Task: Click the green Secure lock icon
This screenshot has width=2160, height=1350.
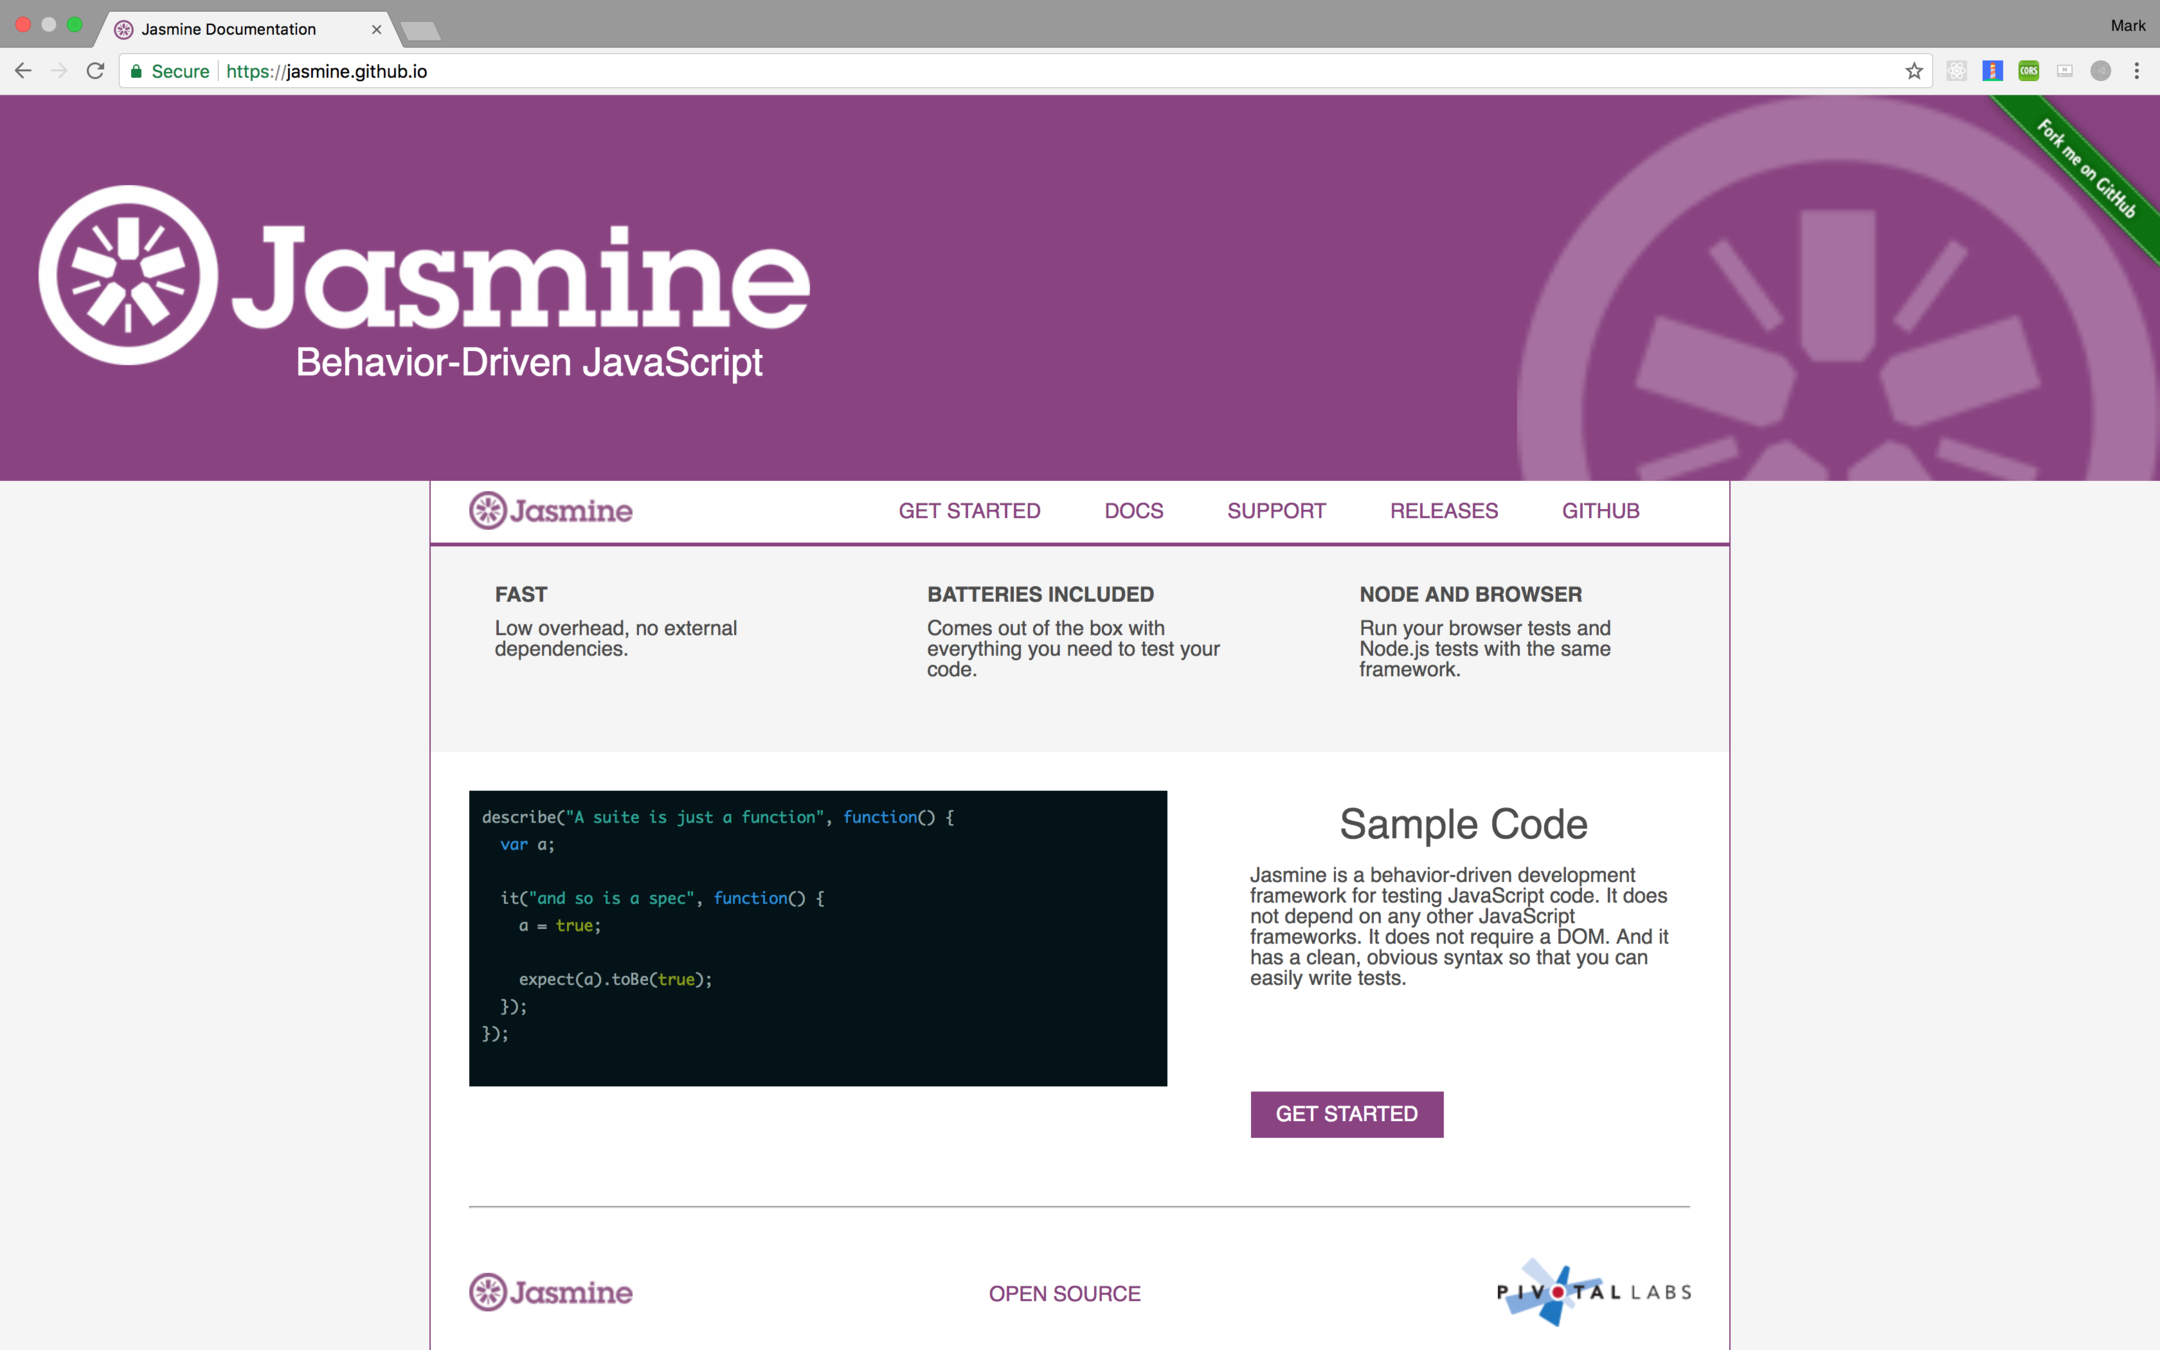Action: coord(137,71)
